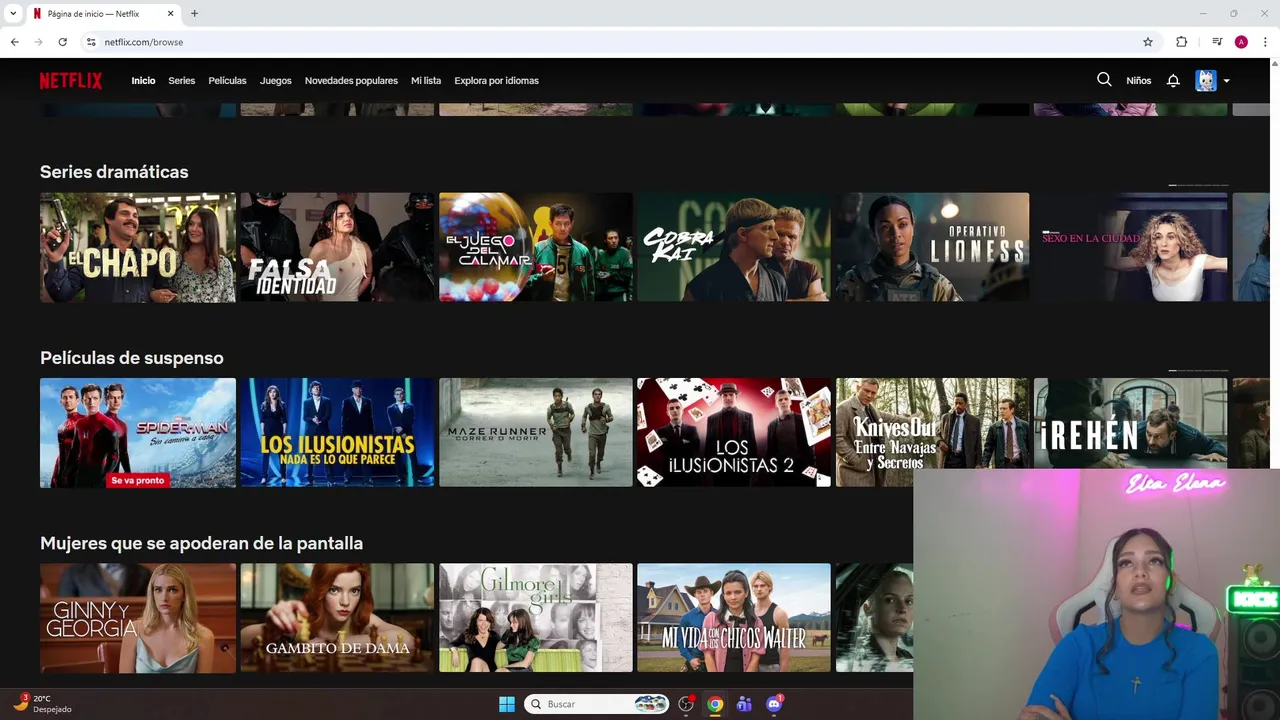The image size is (1280, 720).
Task: Open the notifications bell
Action: (1173, 81)
